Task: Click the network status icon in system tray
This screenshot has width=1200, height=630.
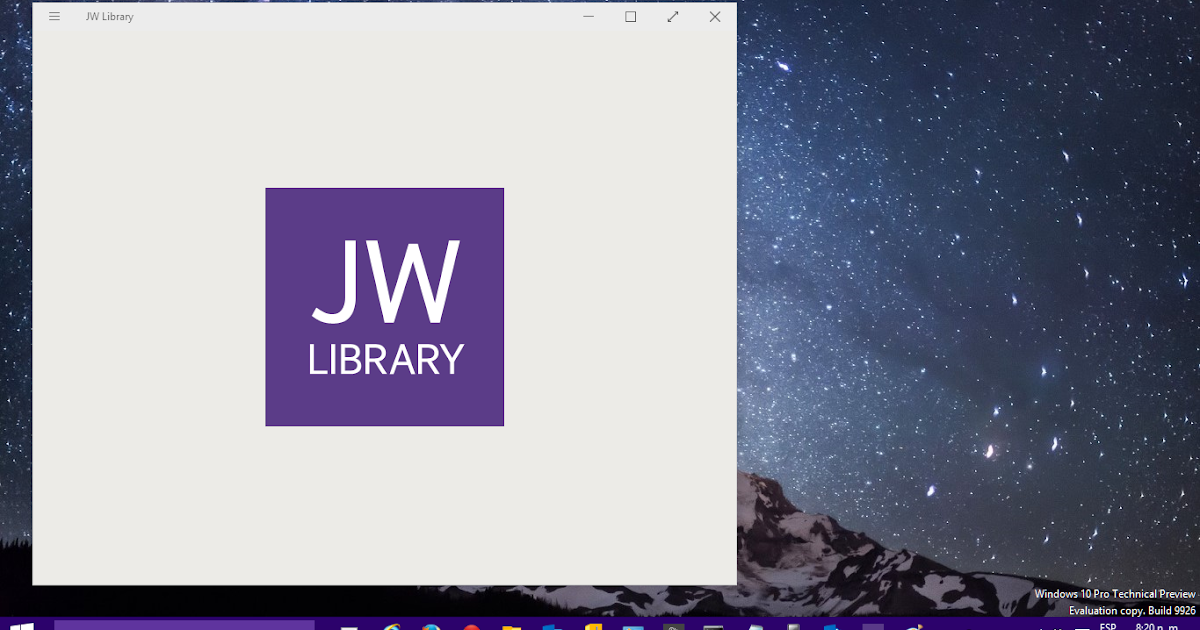Action: point(1058,627)
